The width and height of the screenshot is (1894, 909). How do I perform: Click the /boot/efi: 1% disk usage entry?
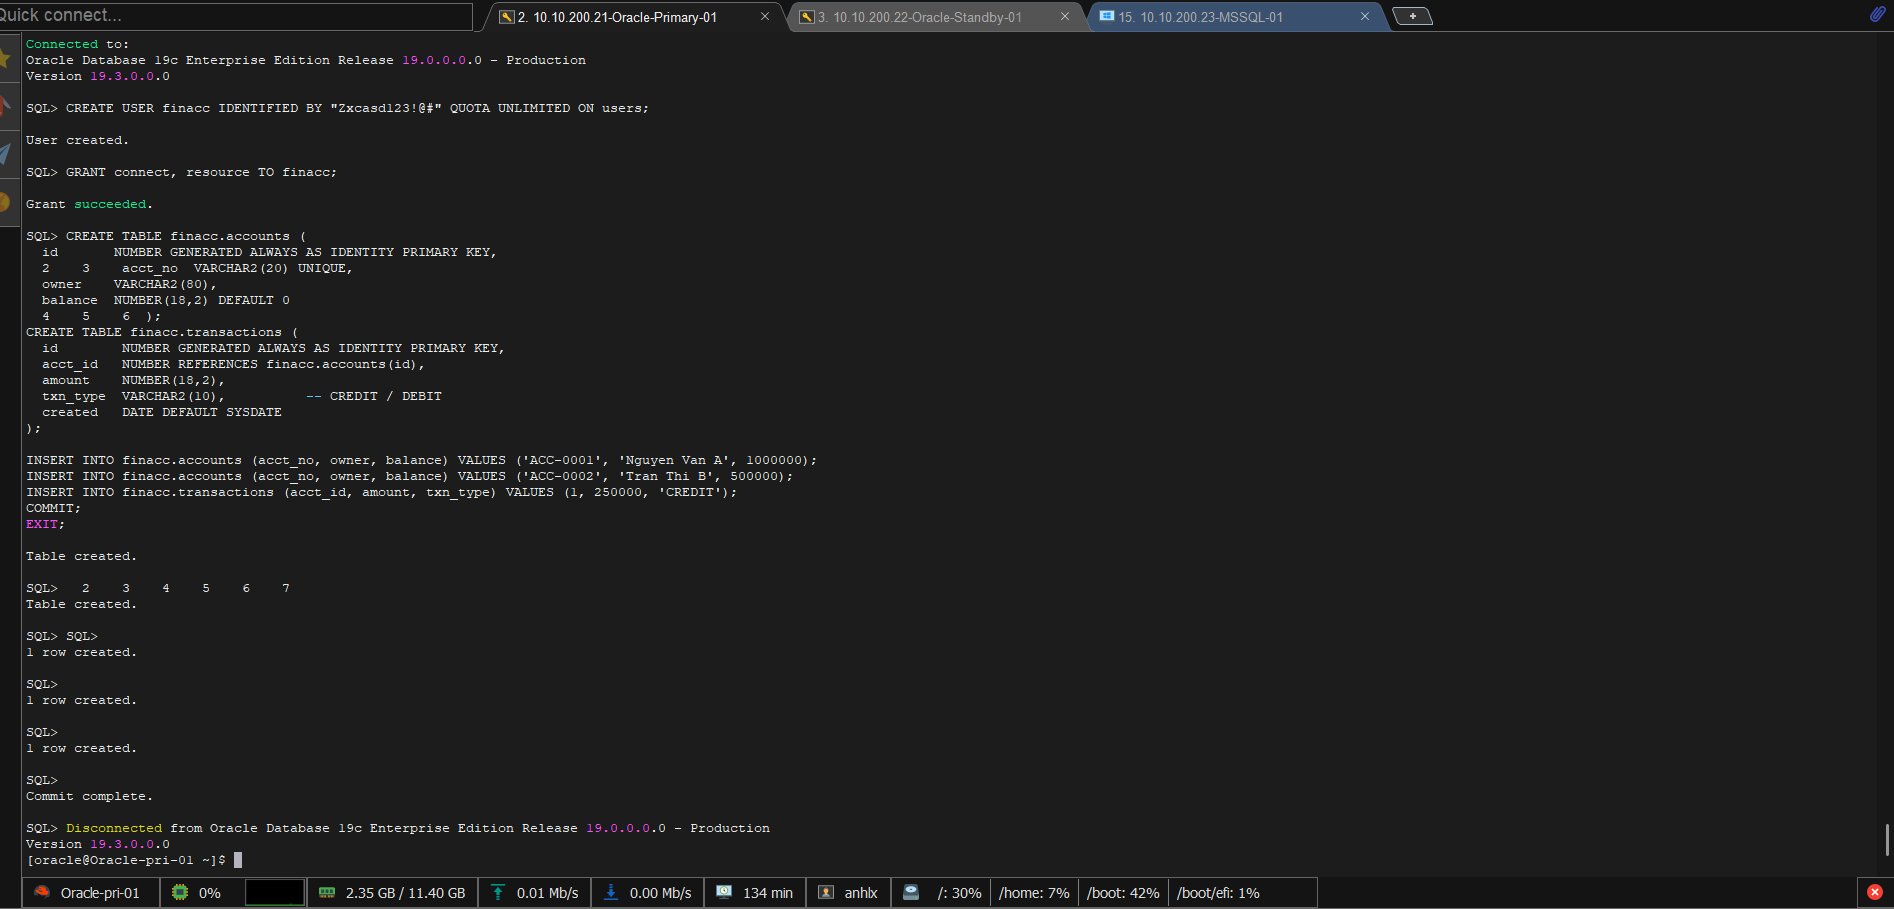point(1218,893)
